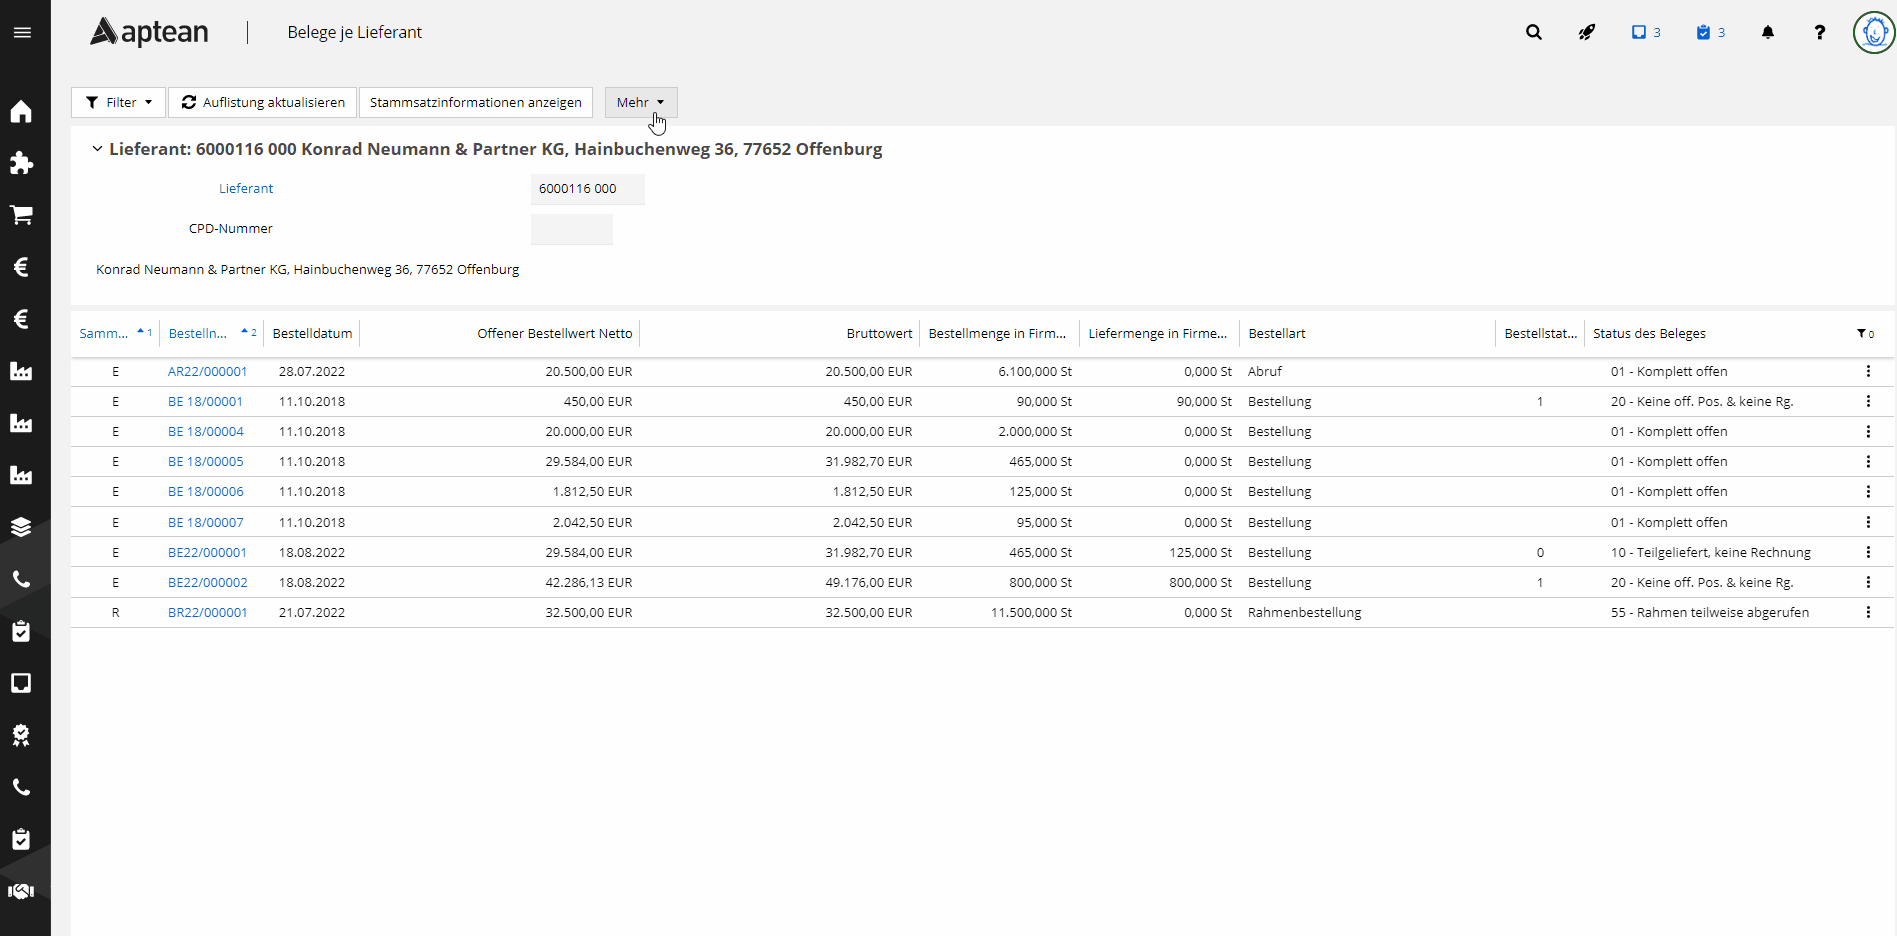Open column filter icon in table header
Viewport: 1897px width, 936px height.
(x=1865, y=334)
